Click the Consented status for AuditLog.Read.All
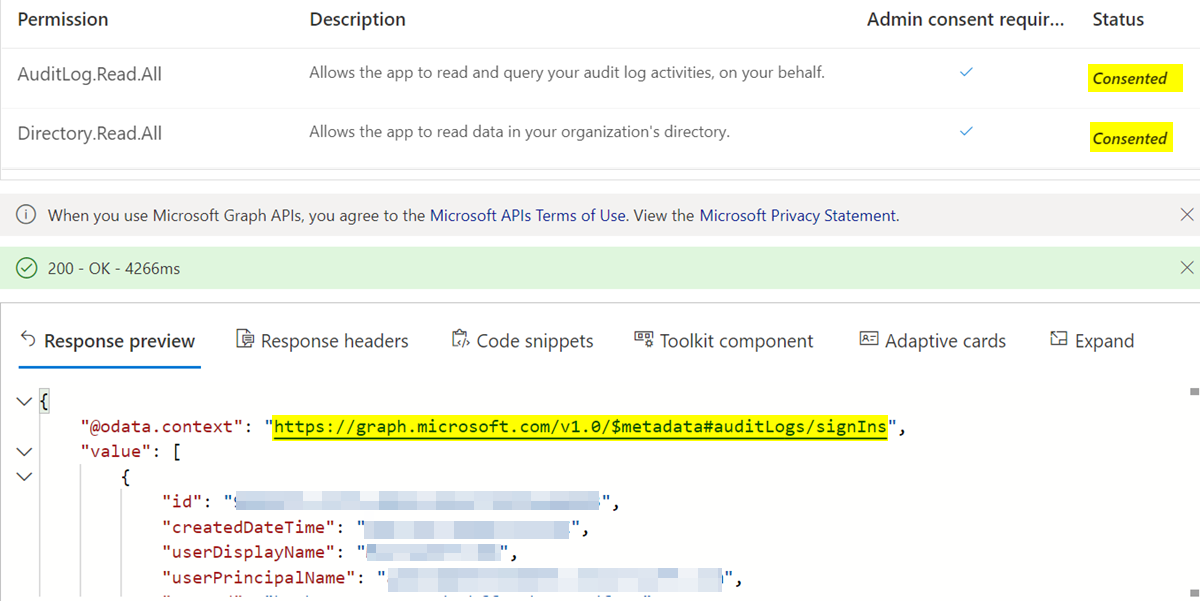The image size is (1200, 601). 1130,78
